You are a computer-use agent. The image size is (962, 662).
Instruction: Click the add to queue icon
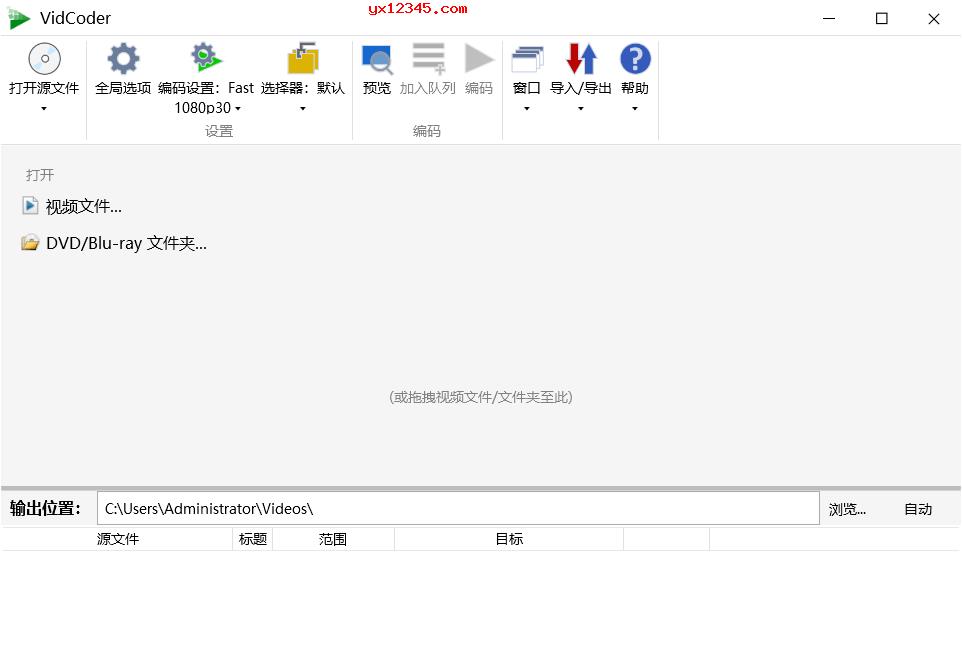[x=428, y=58]
